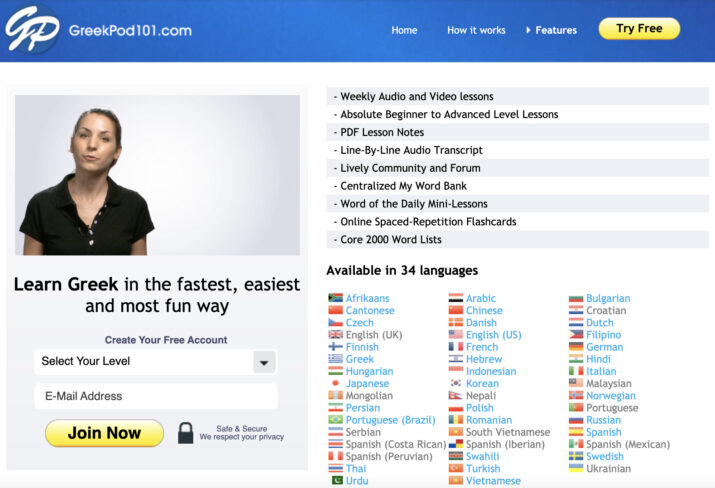The width and height of the screenshot is (715, 488).
Task: Click the Turkish flag icon
Action: pyautogui.click(x=456, y=468)
